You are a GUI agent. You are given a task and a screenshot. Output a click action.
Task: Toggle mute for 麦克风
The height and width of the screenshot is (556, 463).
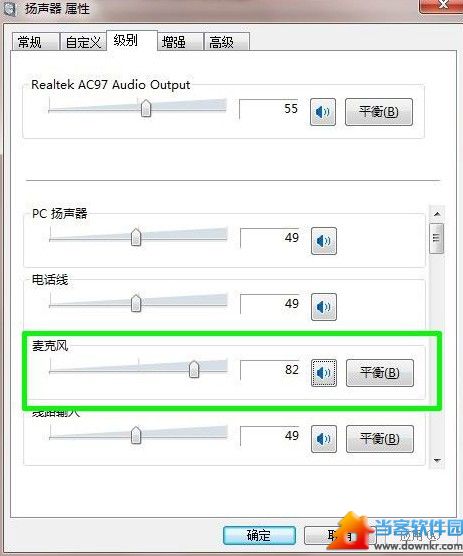click(x=324, y=373)
